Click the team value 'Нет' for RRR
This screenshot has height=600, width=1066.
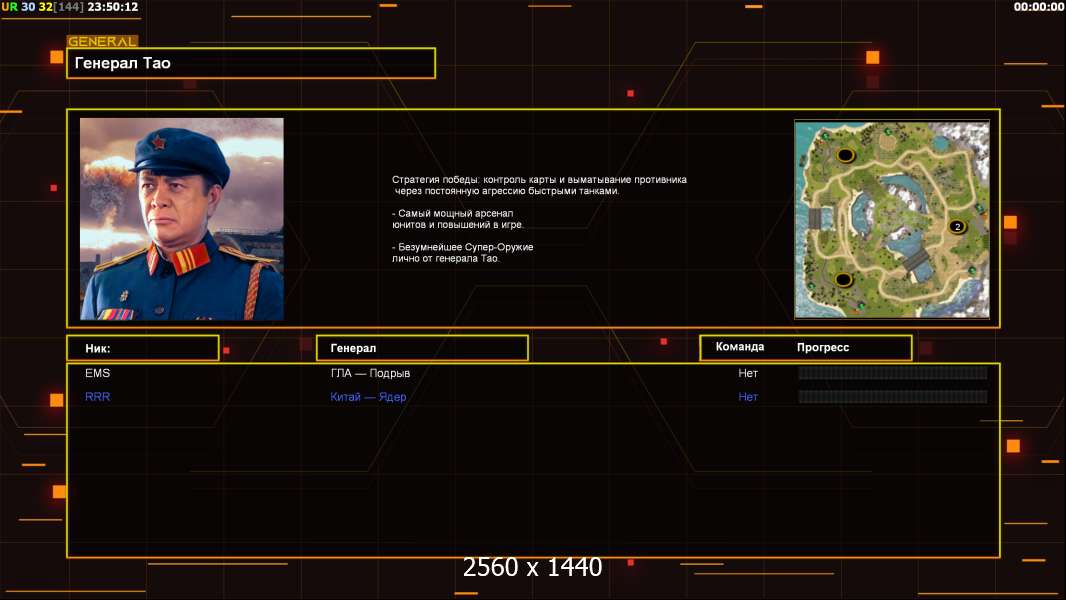(748, 397)
